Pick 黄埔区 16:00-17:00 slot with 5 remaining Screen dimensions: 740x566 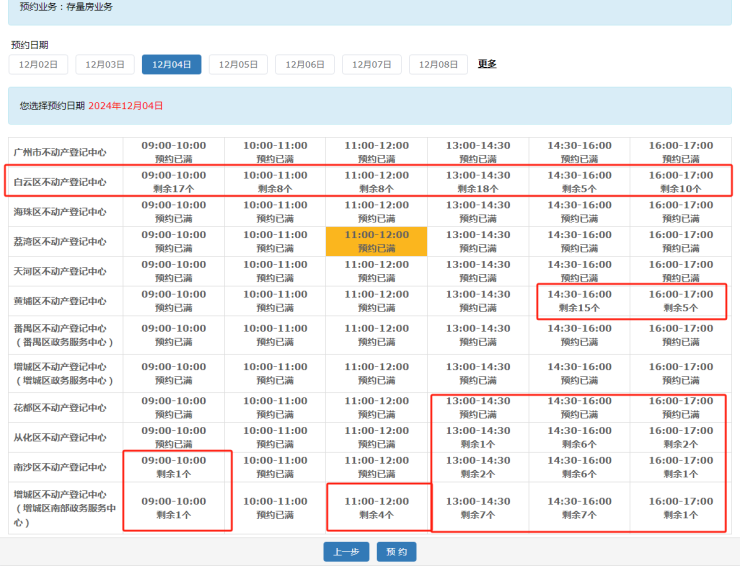point(681,301)
